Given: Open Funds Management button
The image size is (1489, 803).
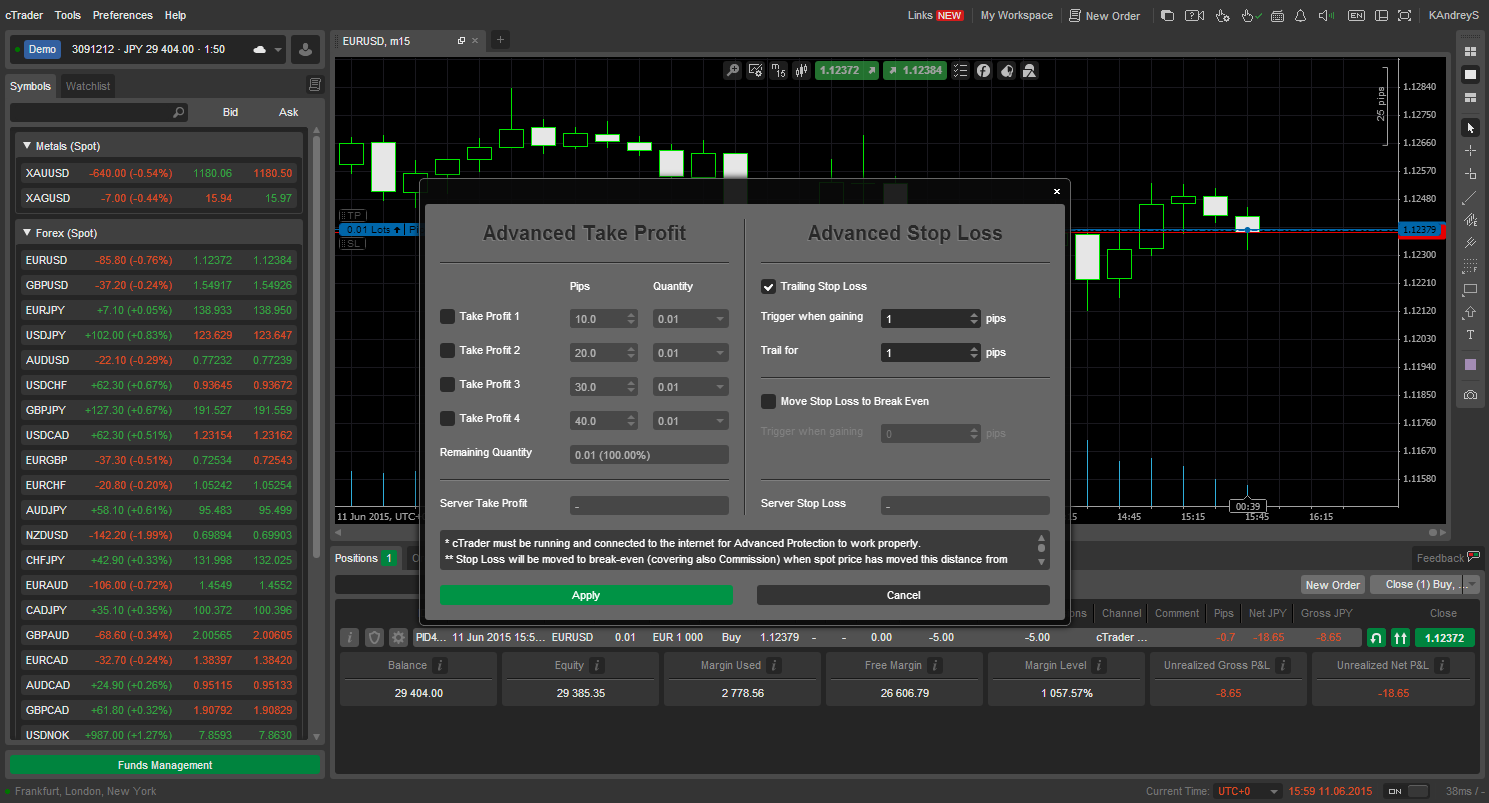Looking at the screenshot, I should (x=165, y=765).
